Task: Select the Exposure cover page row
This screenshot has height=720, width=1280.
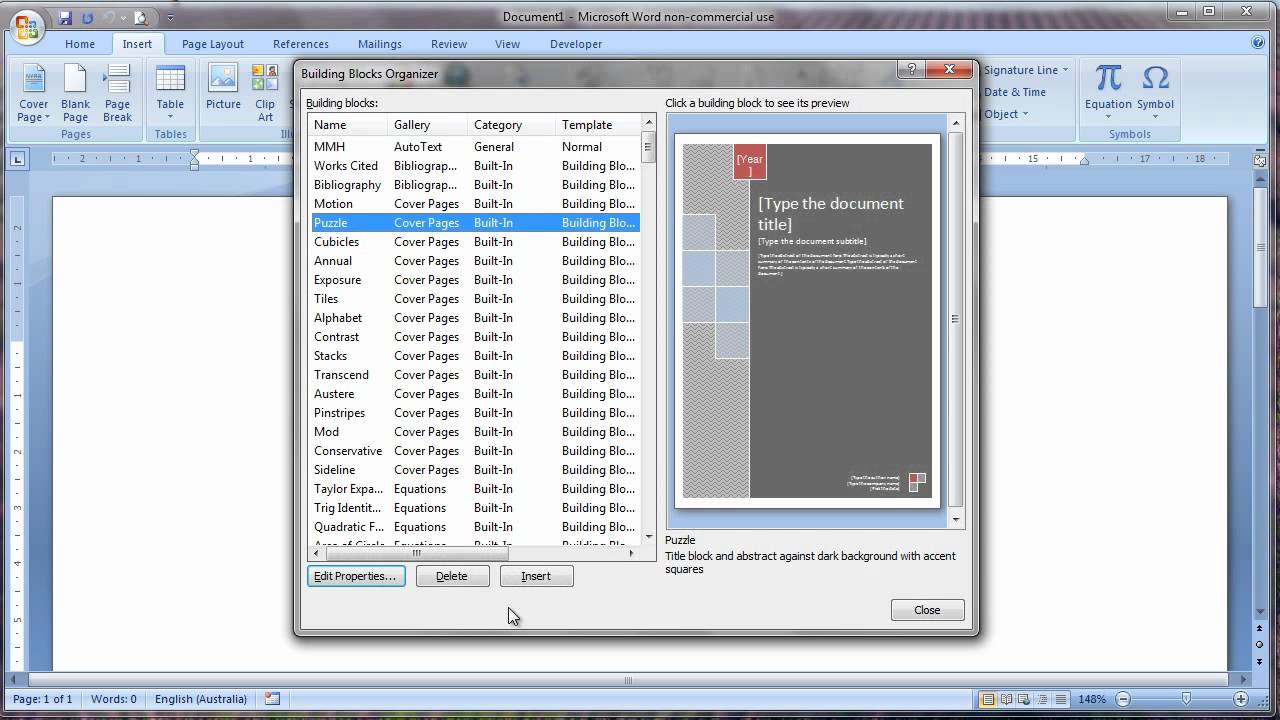Action: click(x=474, y=280)
